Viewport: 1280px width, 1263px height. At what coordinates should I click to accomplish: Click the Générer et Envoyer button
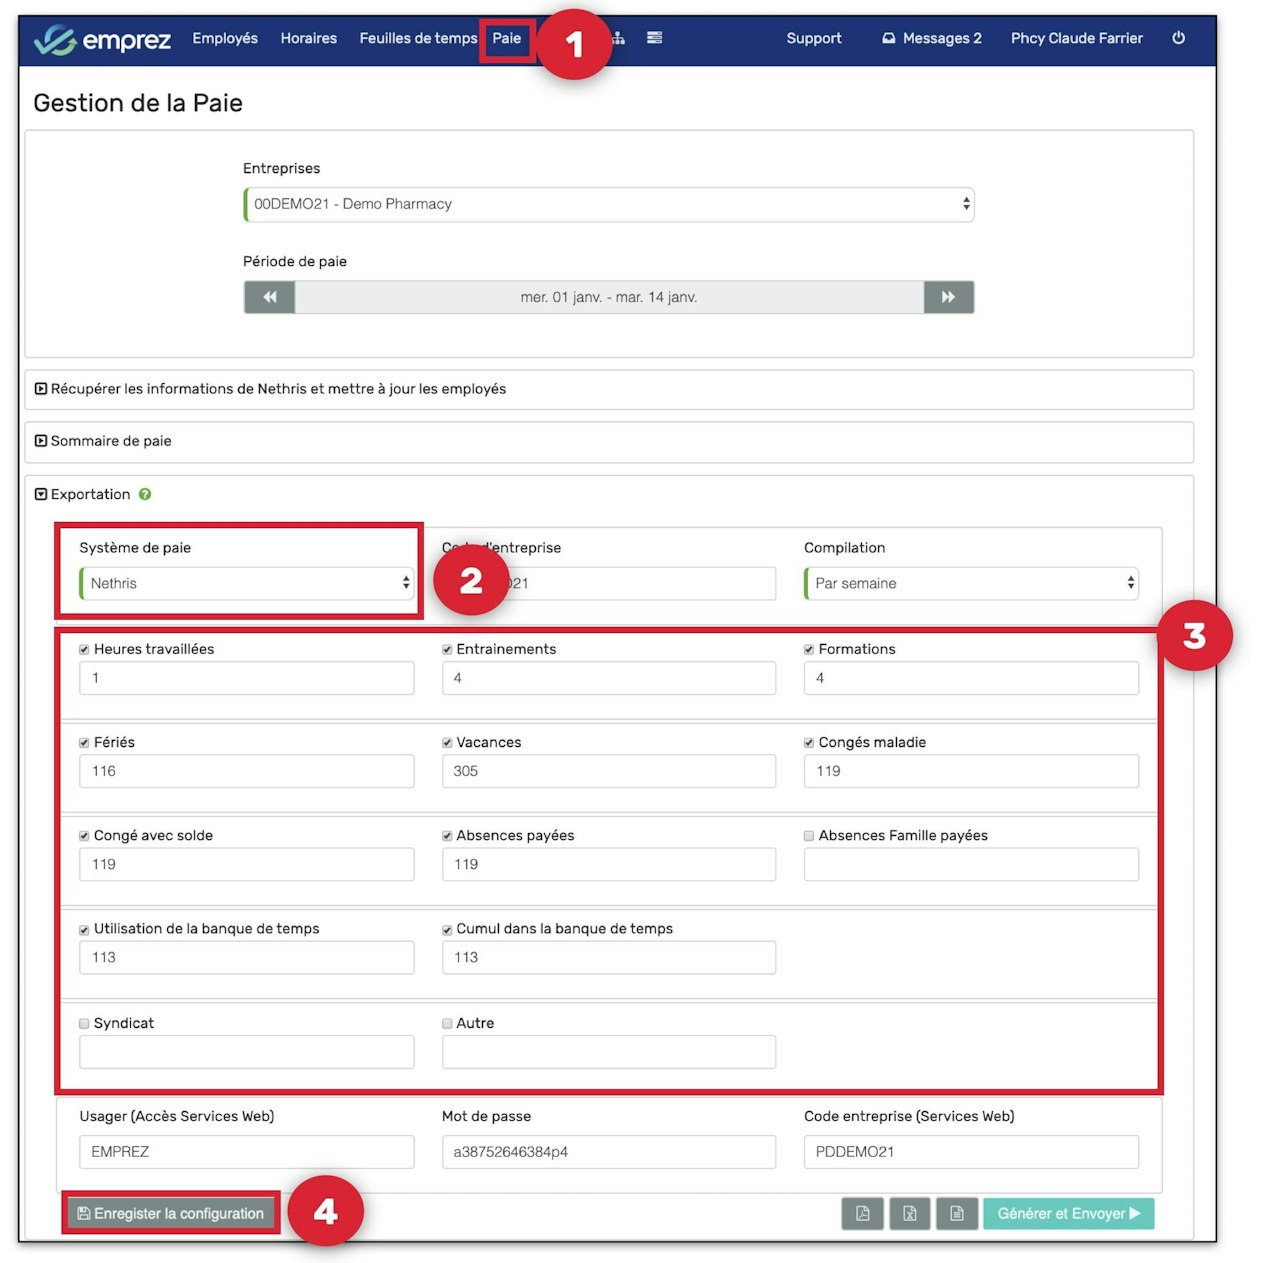1069,1213
